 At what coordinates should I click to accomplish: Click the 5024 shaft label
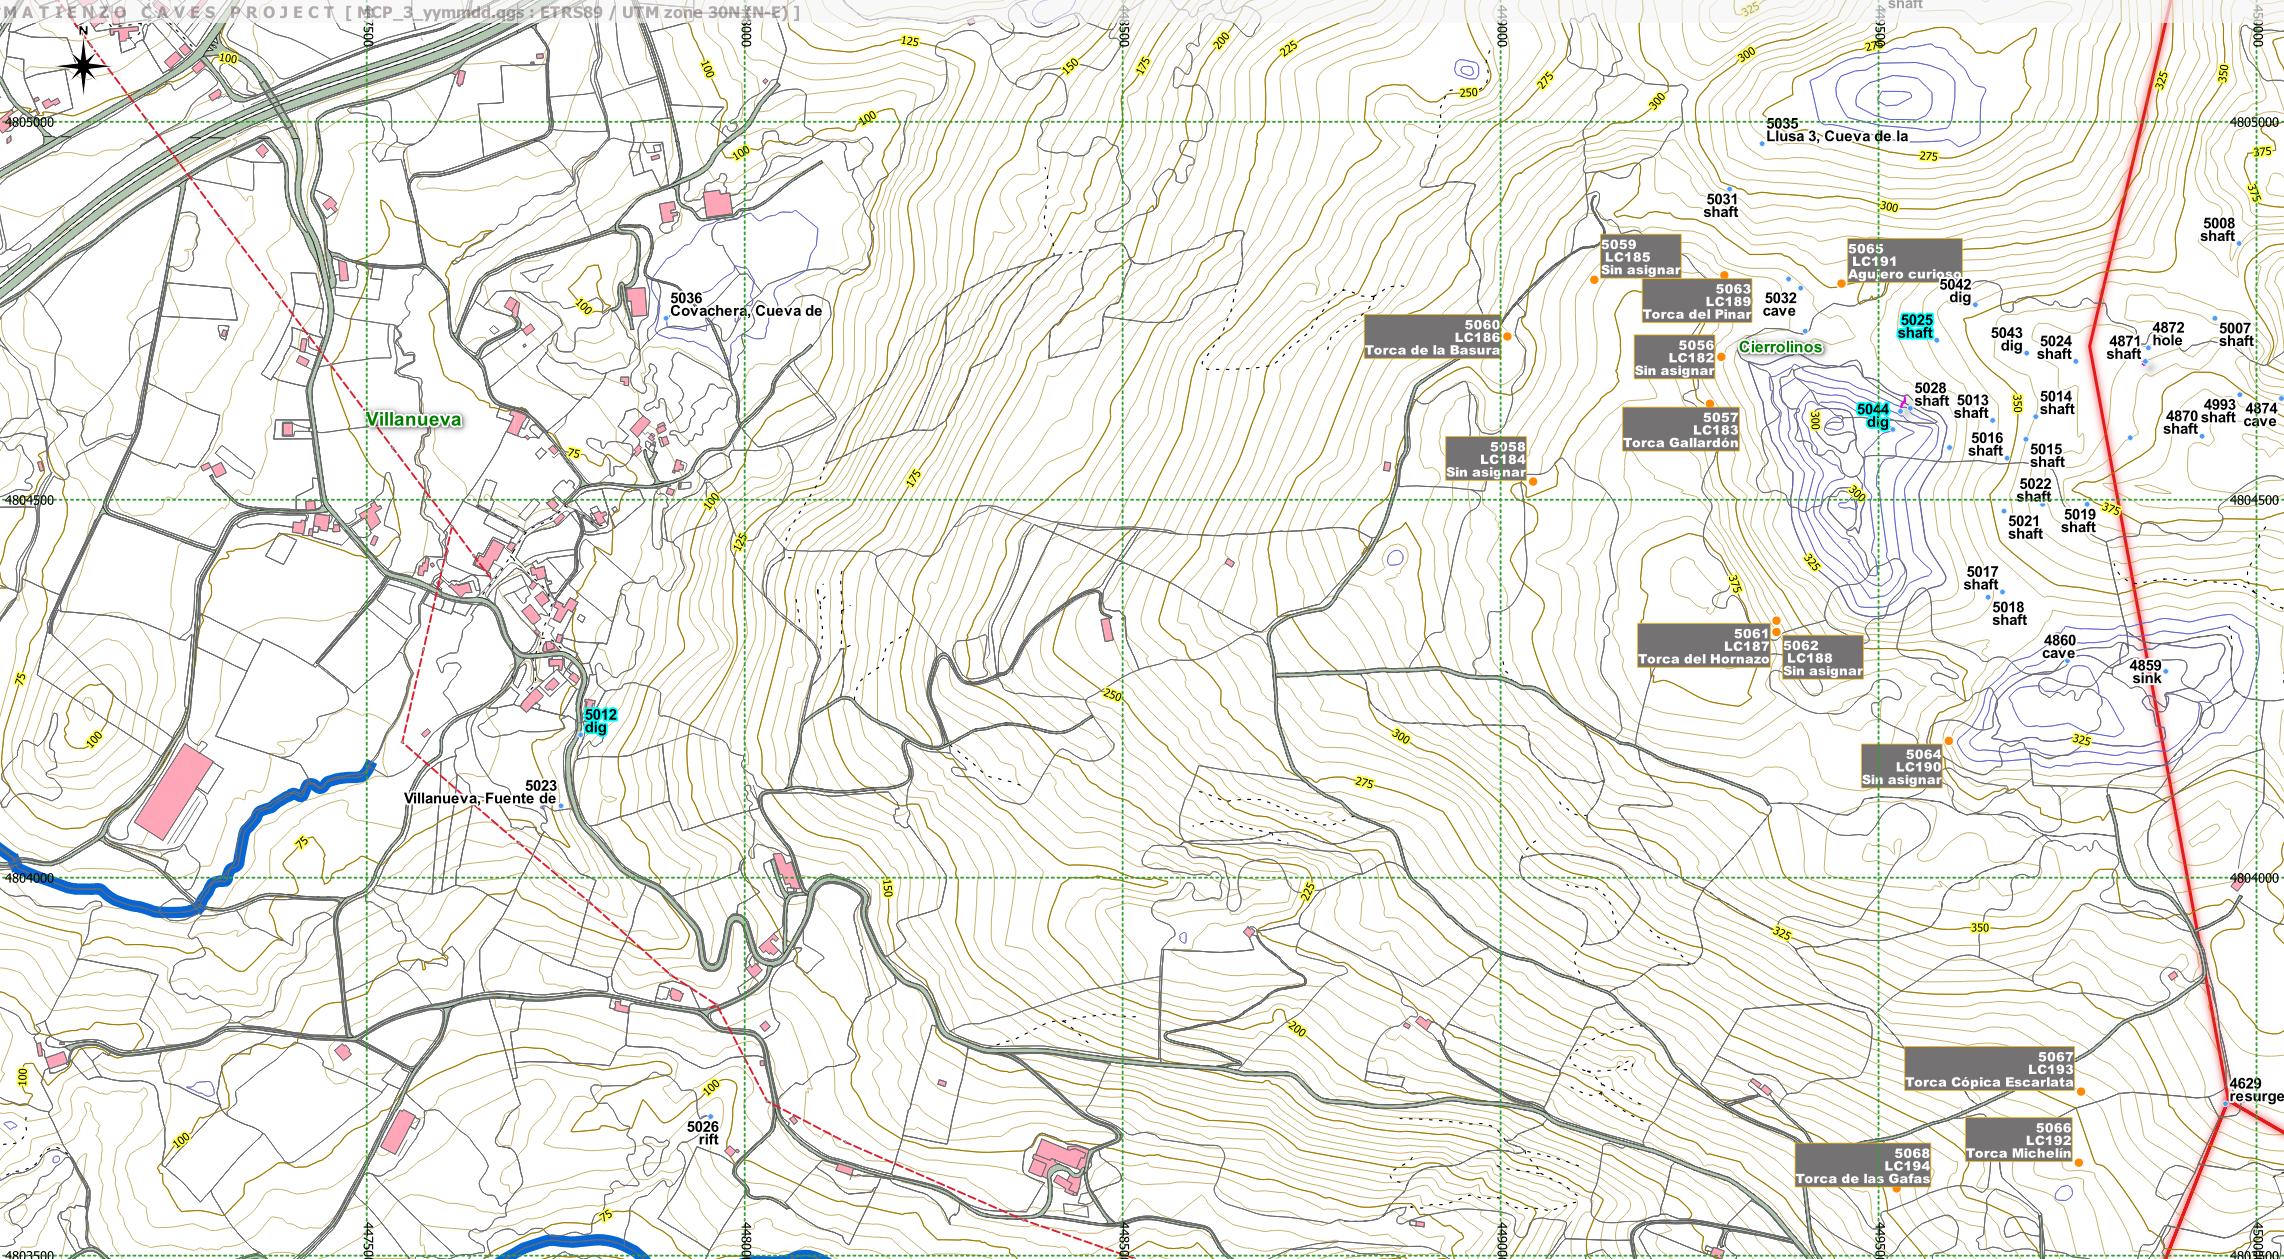point(2055,347)
